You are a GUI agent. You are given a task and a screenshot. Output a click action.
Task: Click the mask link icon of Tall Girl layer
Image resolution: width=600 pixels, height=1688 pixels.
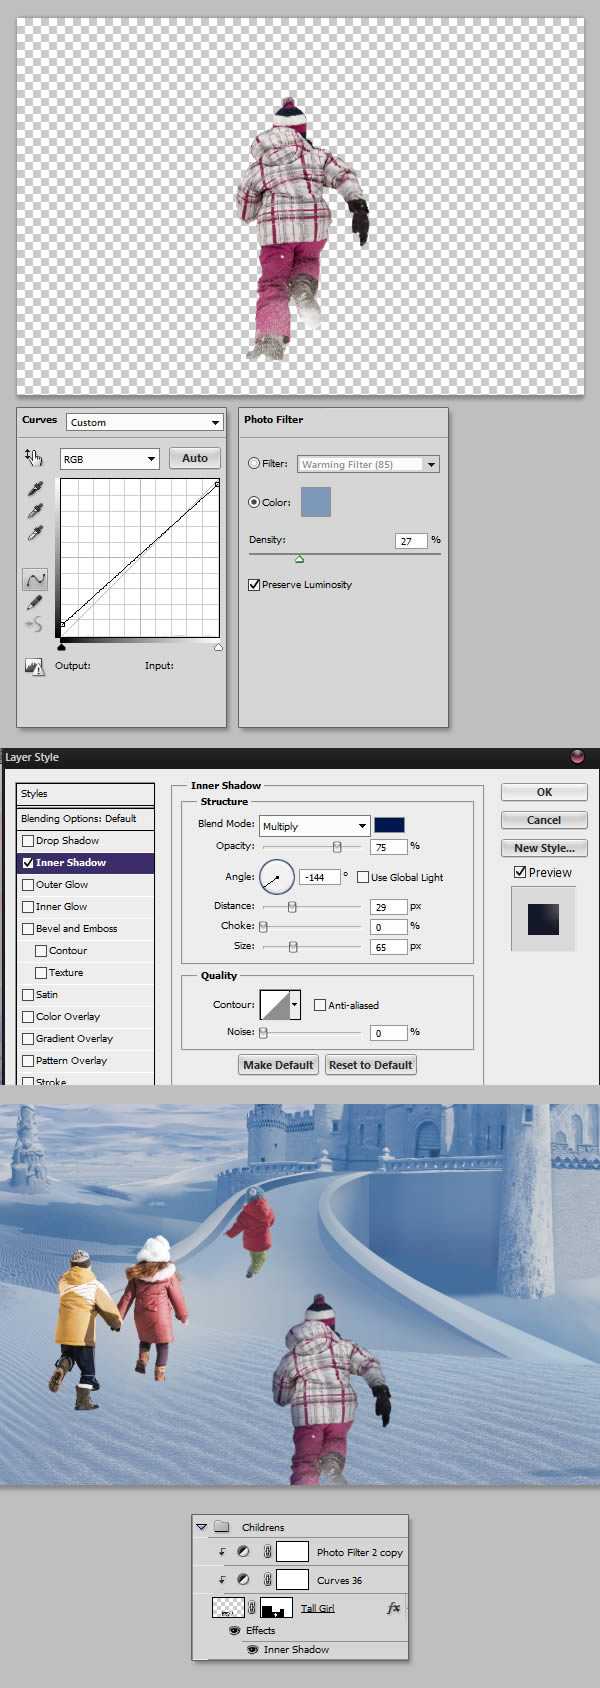point(252,1608)
